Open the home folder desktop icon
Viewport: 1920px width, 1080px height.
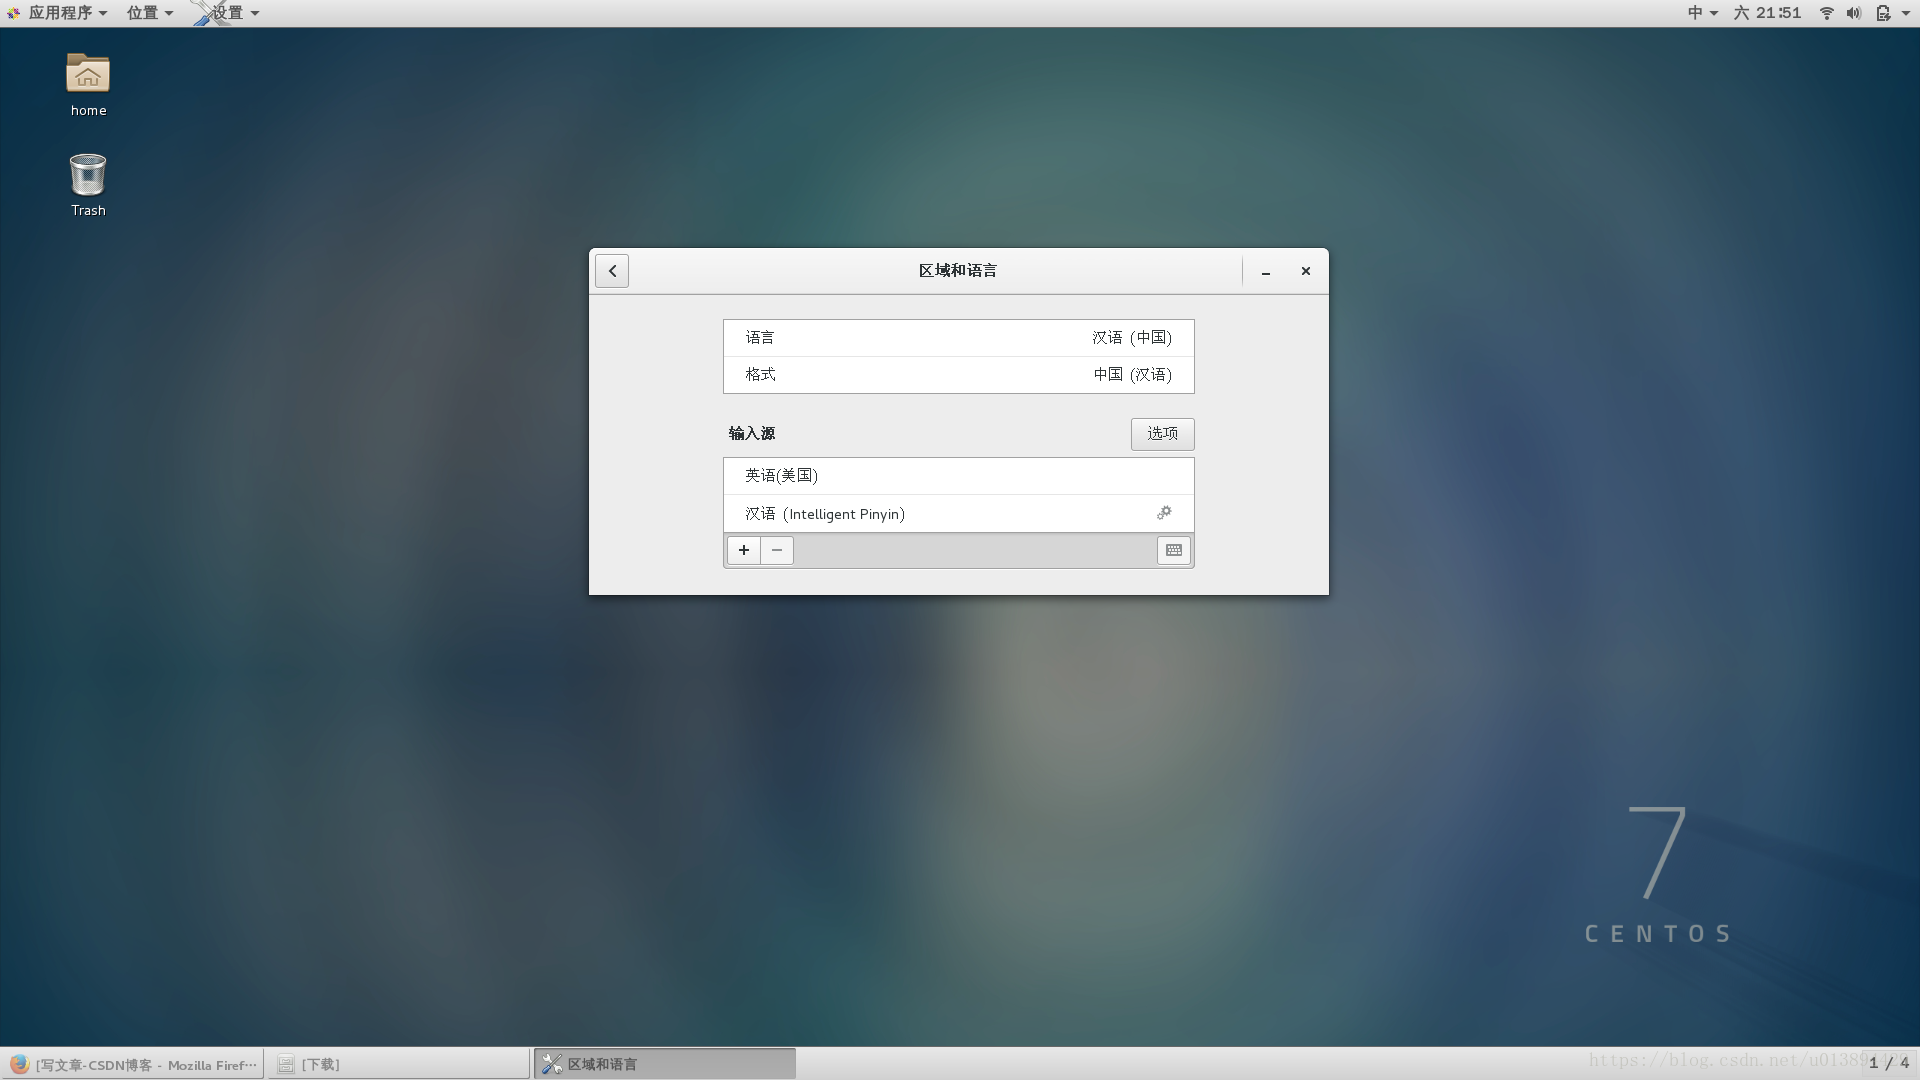tap(88, 85)
